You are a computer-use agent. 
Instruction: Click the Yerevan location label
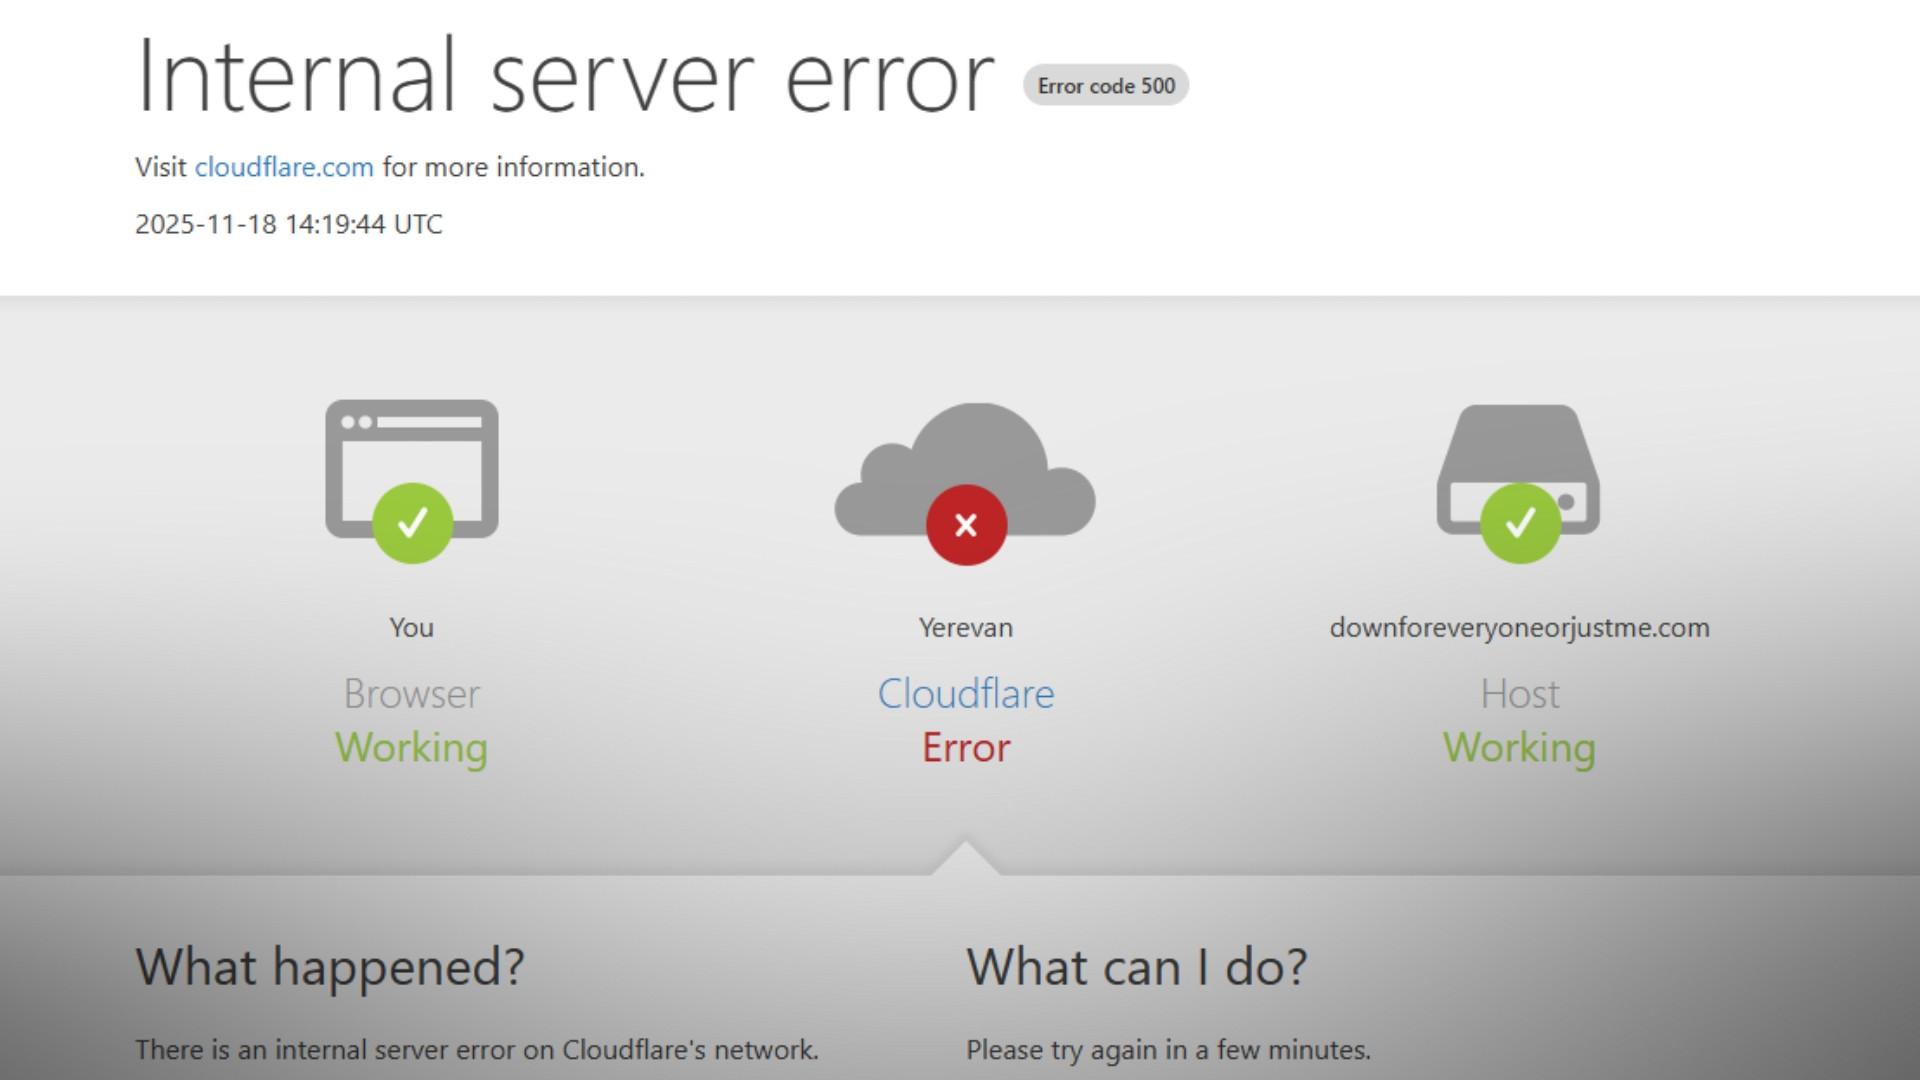[966, 628]
